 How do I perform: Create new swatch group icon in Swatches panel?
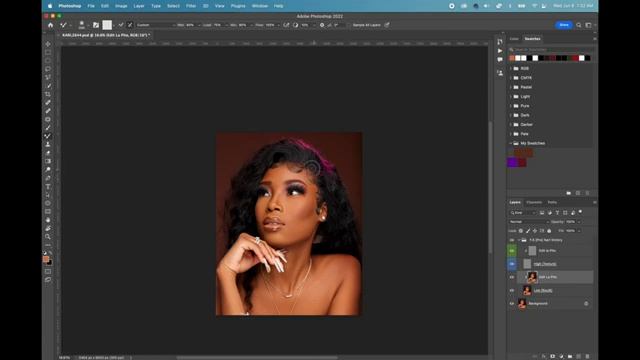coord(569,193)
